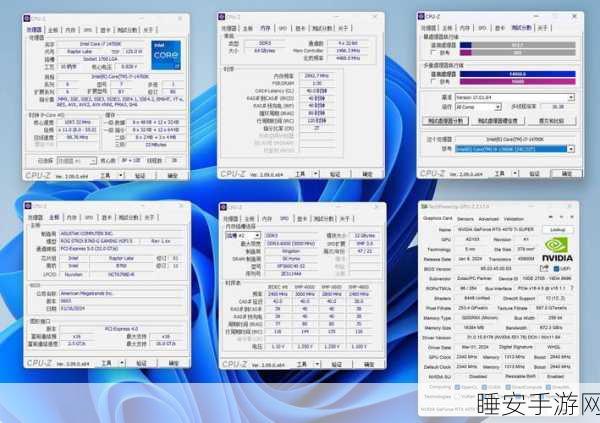Viewport: 600px width, 423px height.
Task: Switch to 显卡 tab in mainboard window
Action: [x=106, y=217]
